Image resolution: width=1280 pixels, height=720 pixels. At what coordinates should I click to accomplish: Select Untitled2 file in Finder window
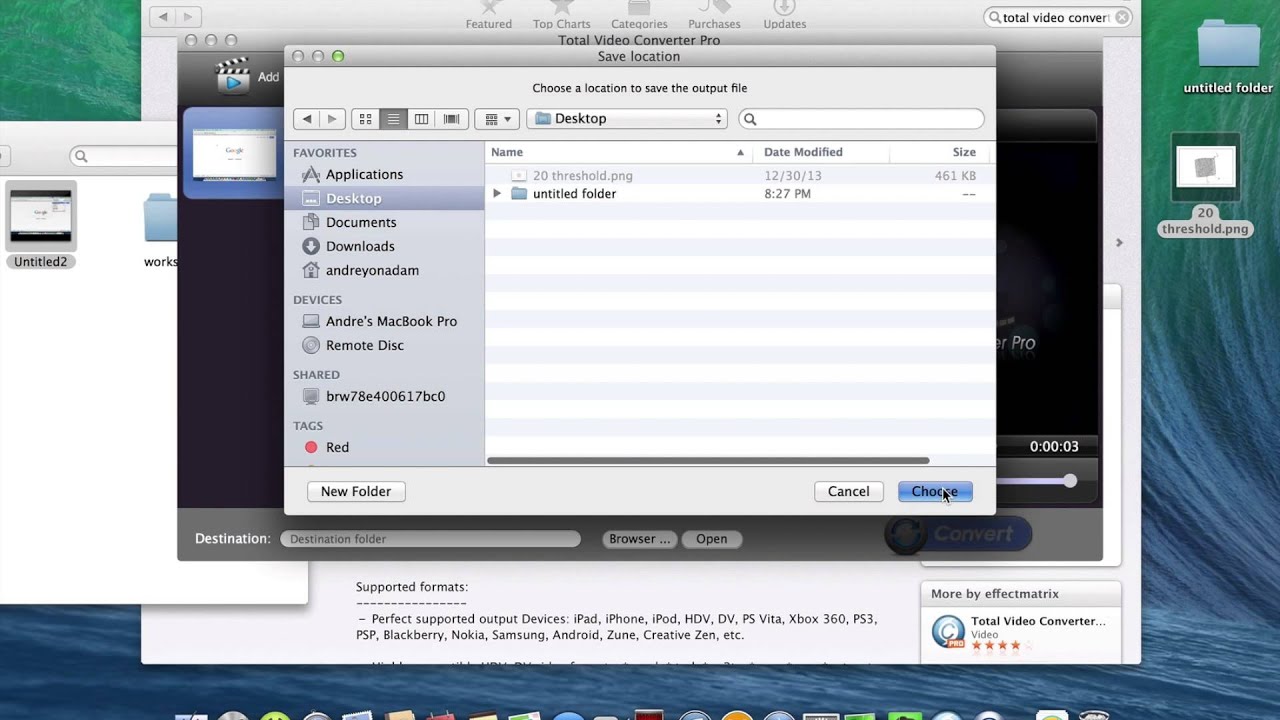[x=40, y=226]
